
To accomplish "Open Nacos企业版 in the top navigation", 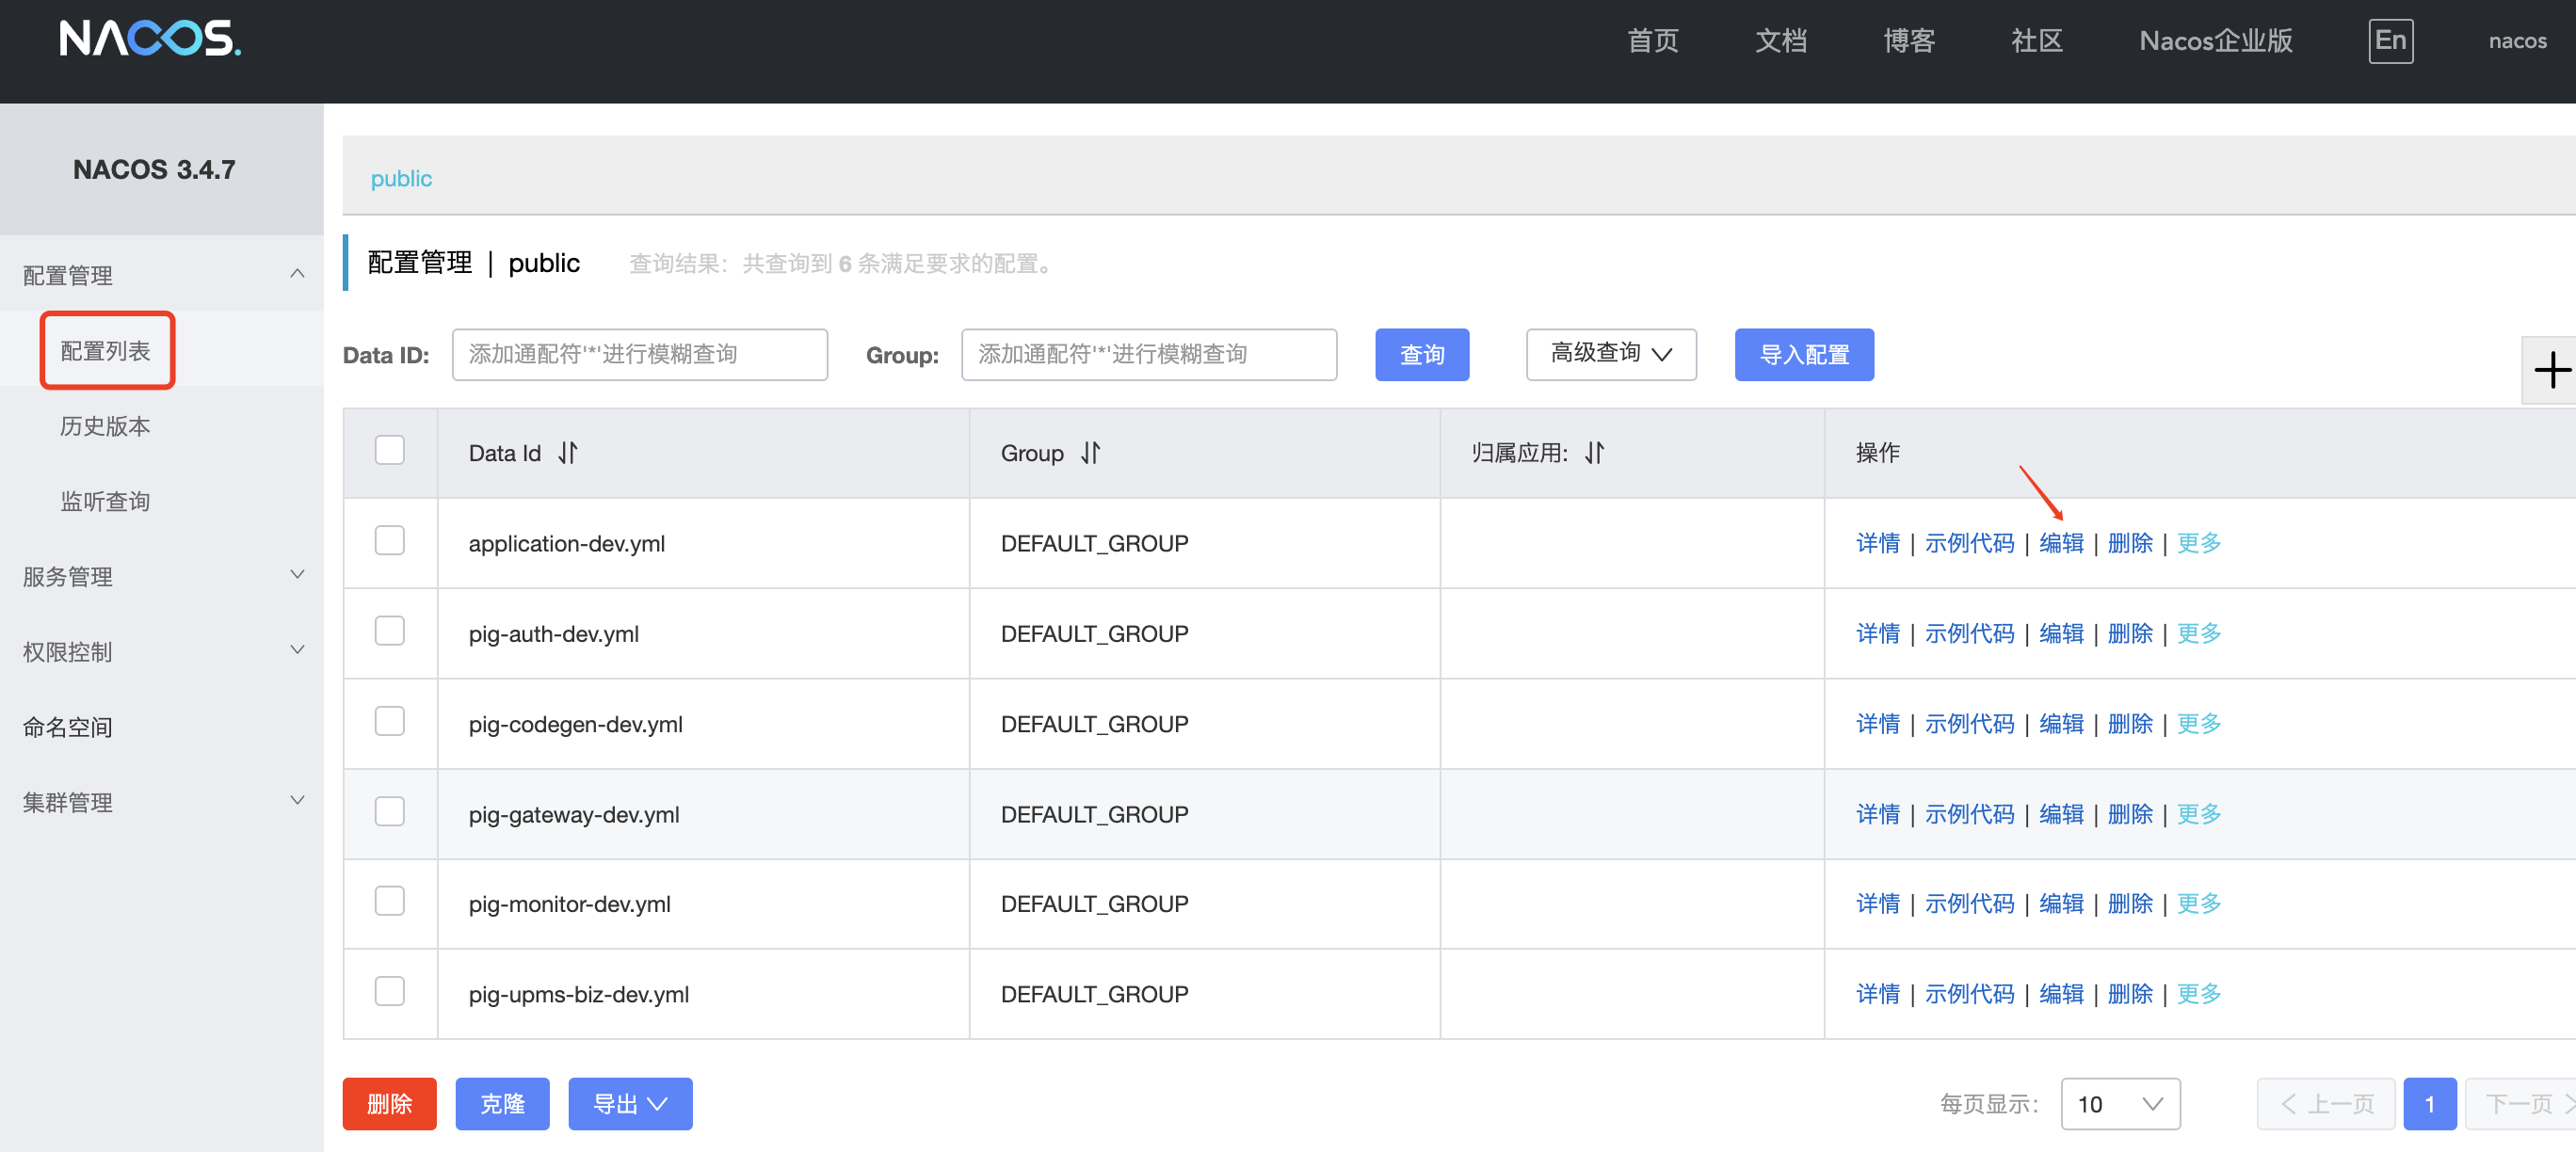I will pos(2216,41).
